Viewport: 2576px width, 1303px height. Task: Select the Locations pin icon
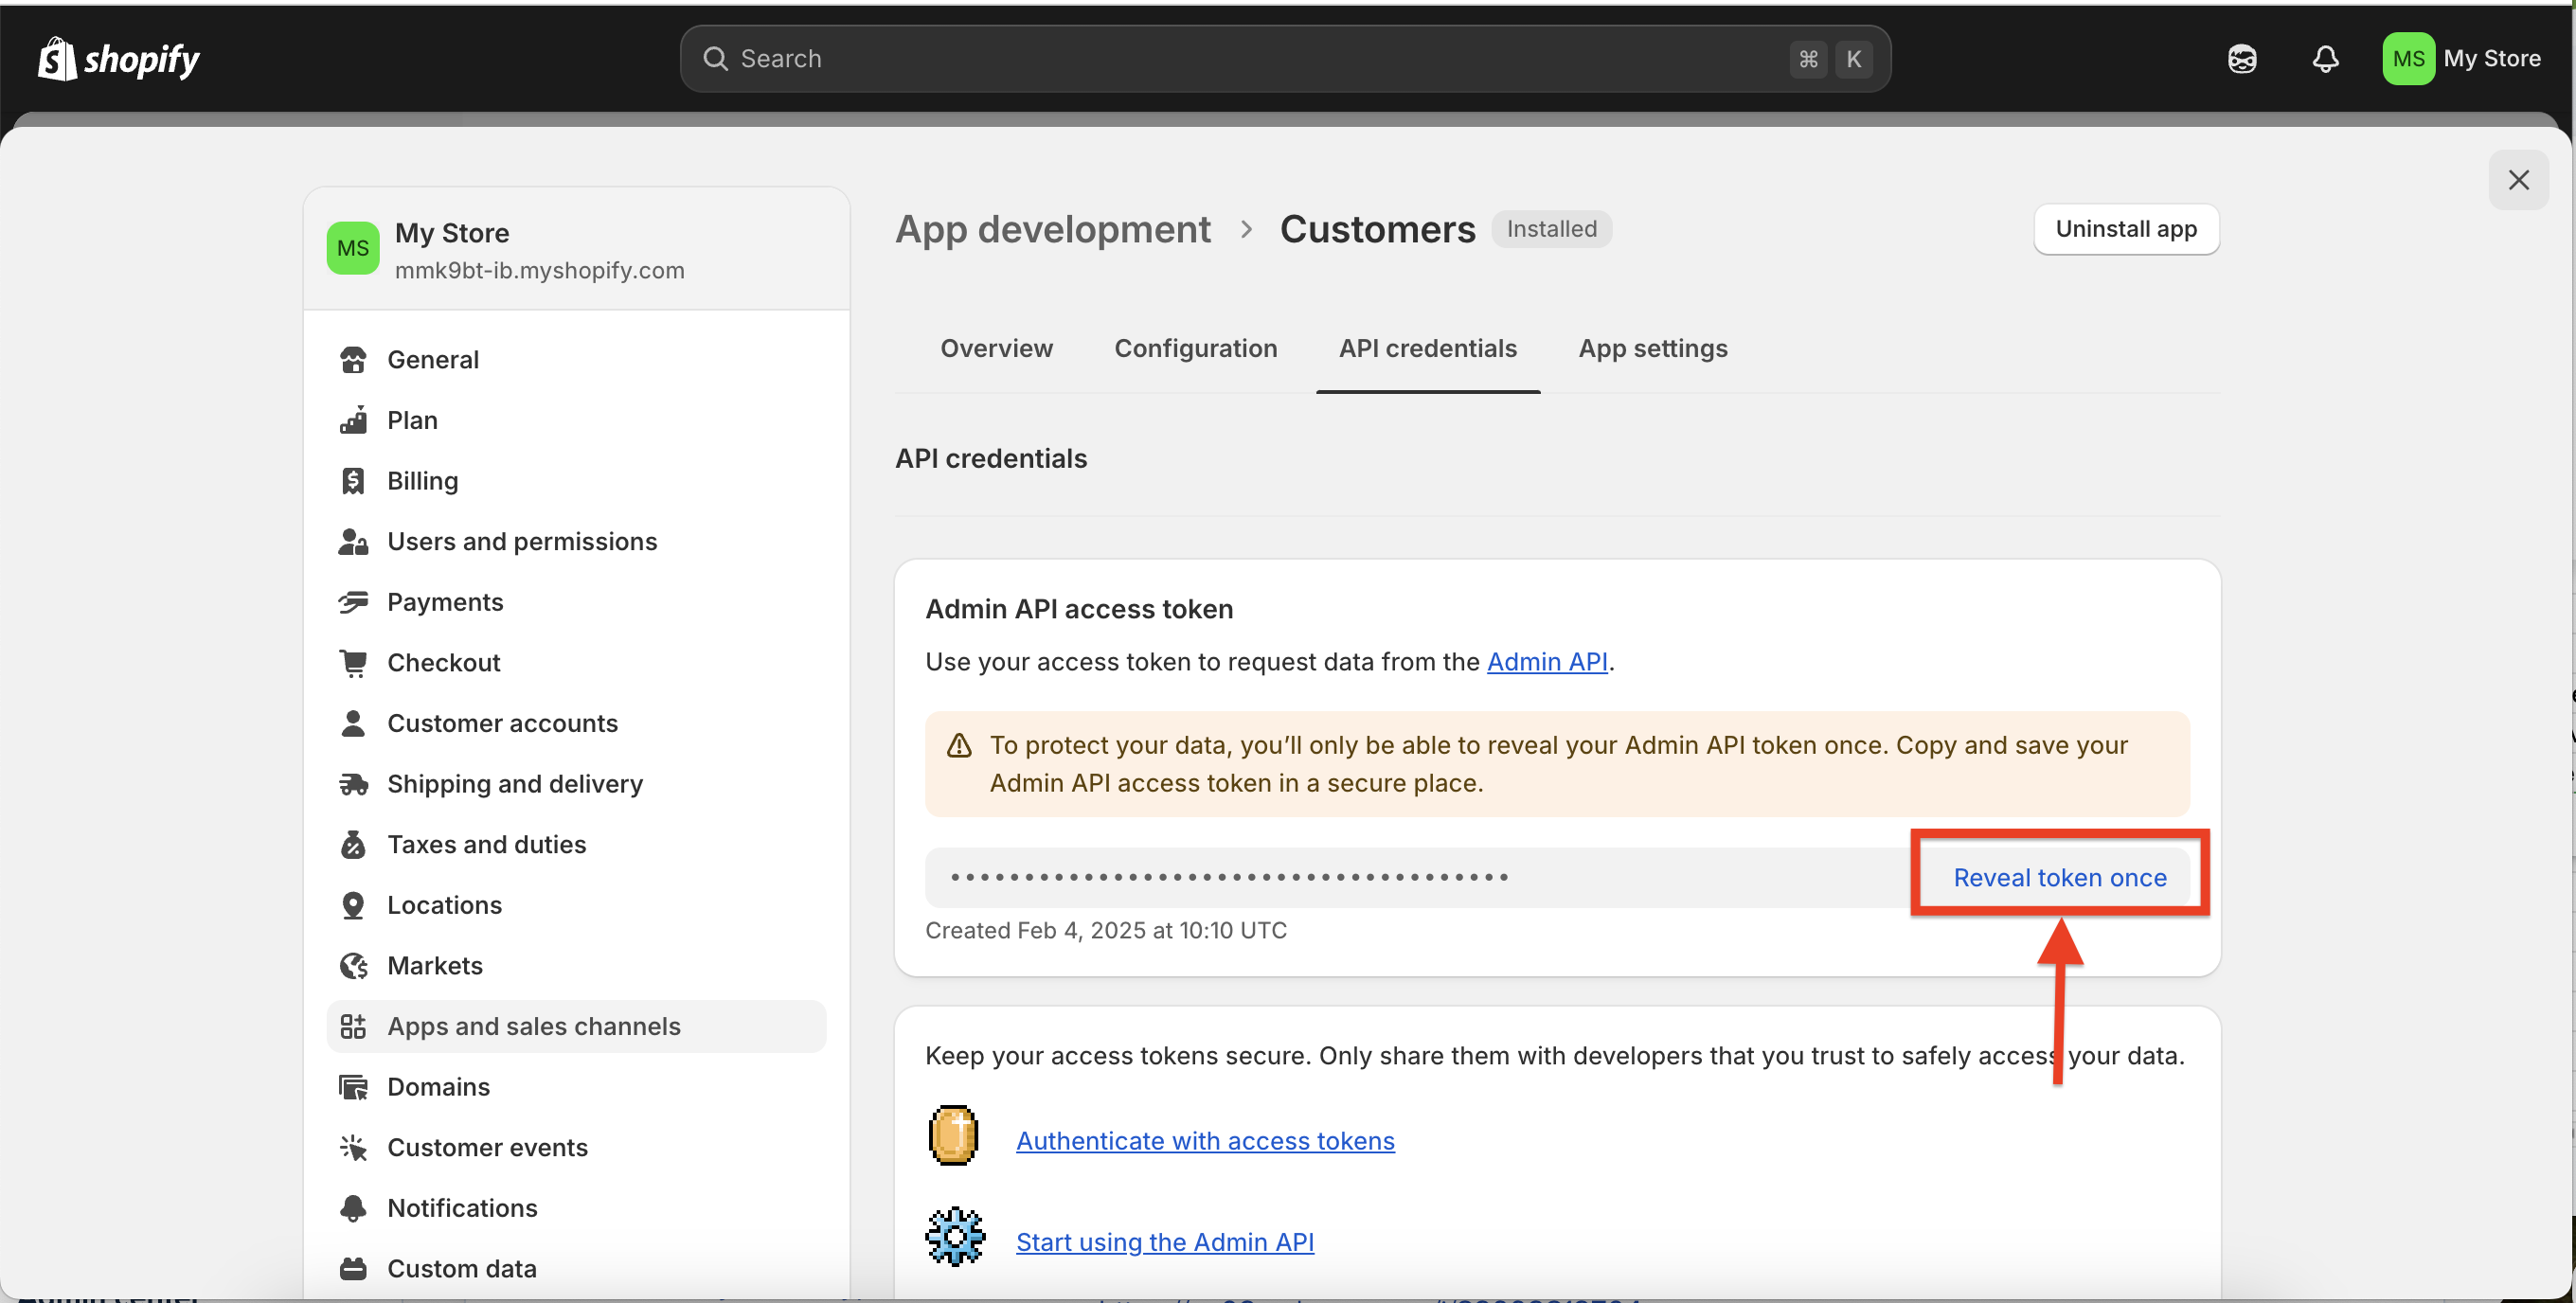(x=353, y=905)
